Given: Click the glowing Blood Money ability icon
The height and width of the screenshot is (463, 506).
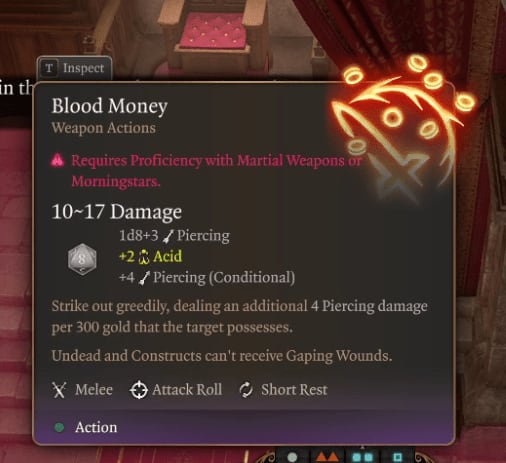Looking at the screenshot, I should pos(402,127).
